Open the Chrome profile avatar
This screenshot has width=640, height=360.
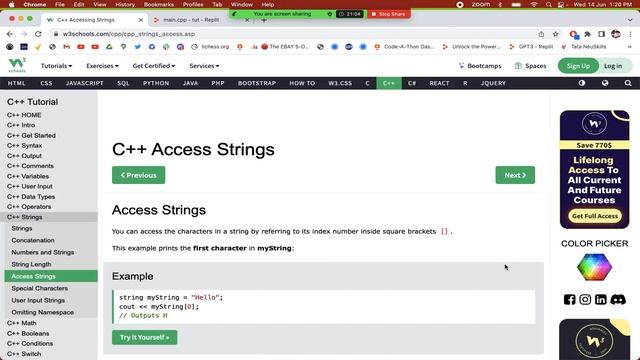point(616,34)
